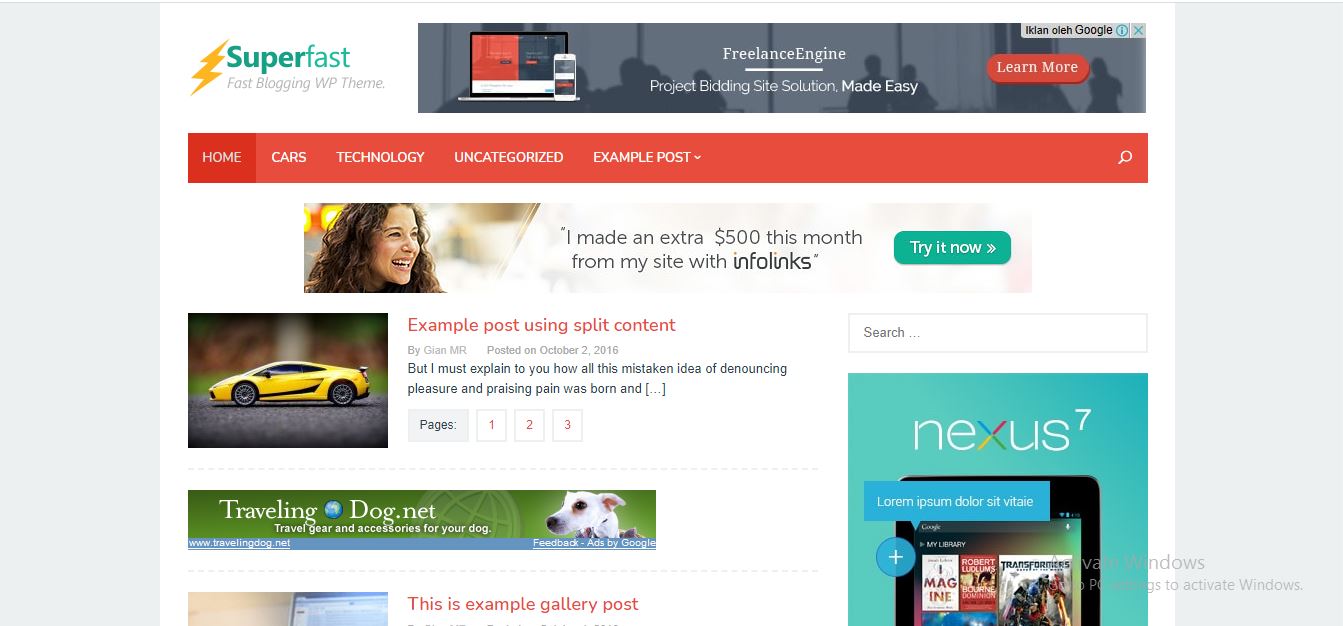Close the FreelanceEngine ad with X icon
1343x626 pixels.
point(1138,31)
